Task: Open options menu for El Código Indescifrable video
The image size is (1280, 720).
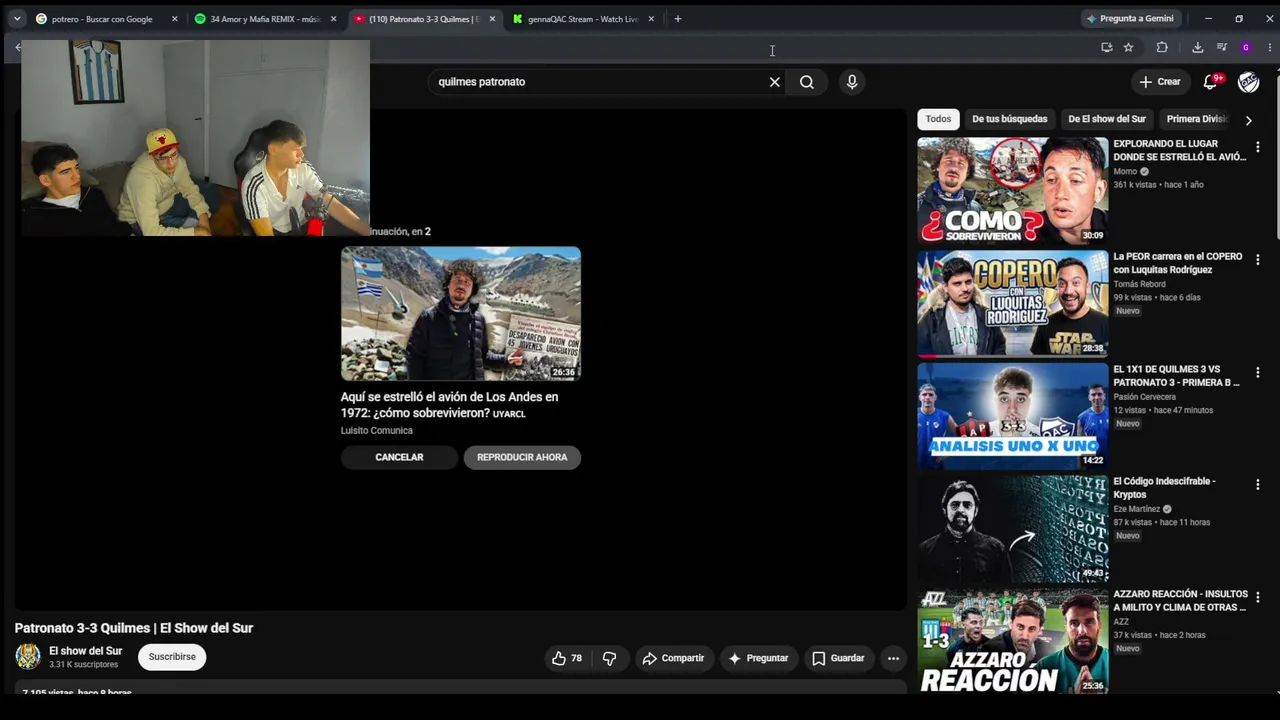Action: click(x=1258, y=485)
